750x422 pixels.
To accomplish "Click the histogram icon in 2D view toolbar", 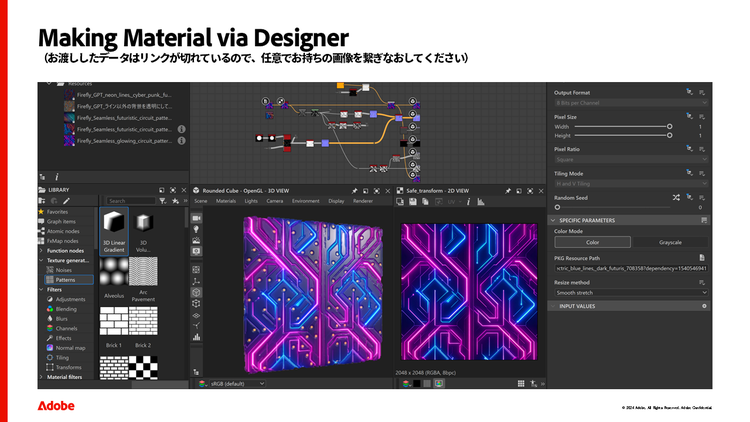I will click(x=481, y=202).
